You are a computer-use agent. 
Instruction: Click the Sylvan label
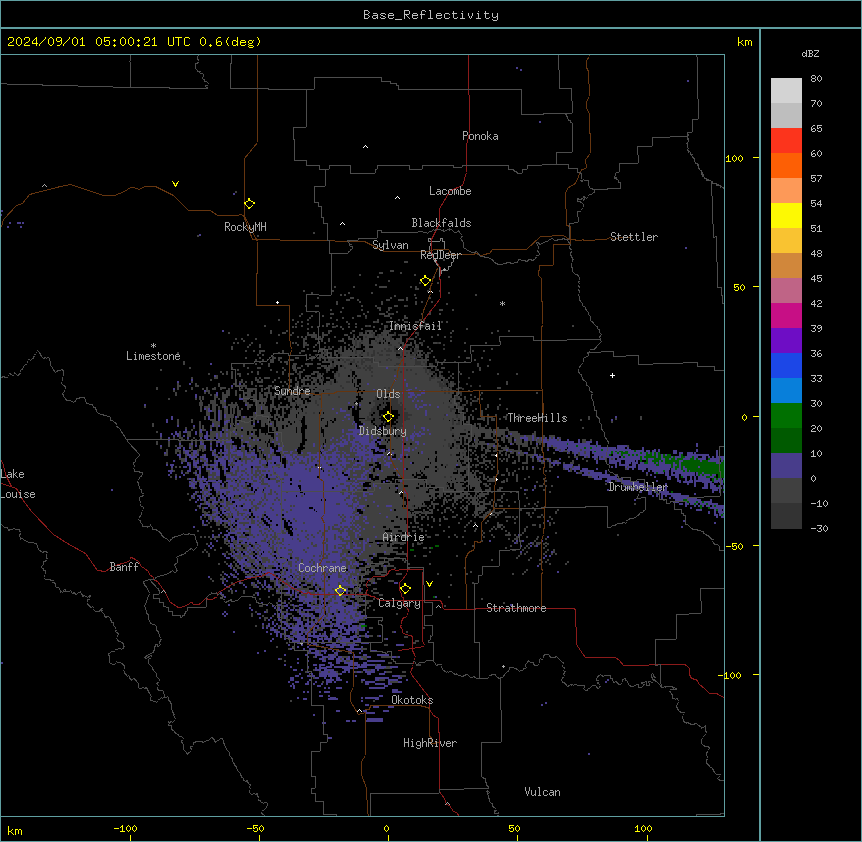390,245
